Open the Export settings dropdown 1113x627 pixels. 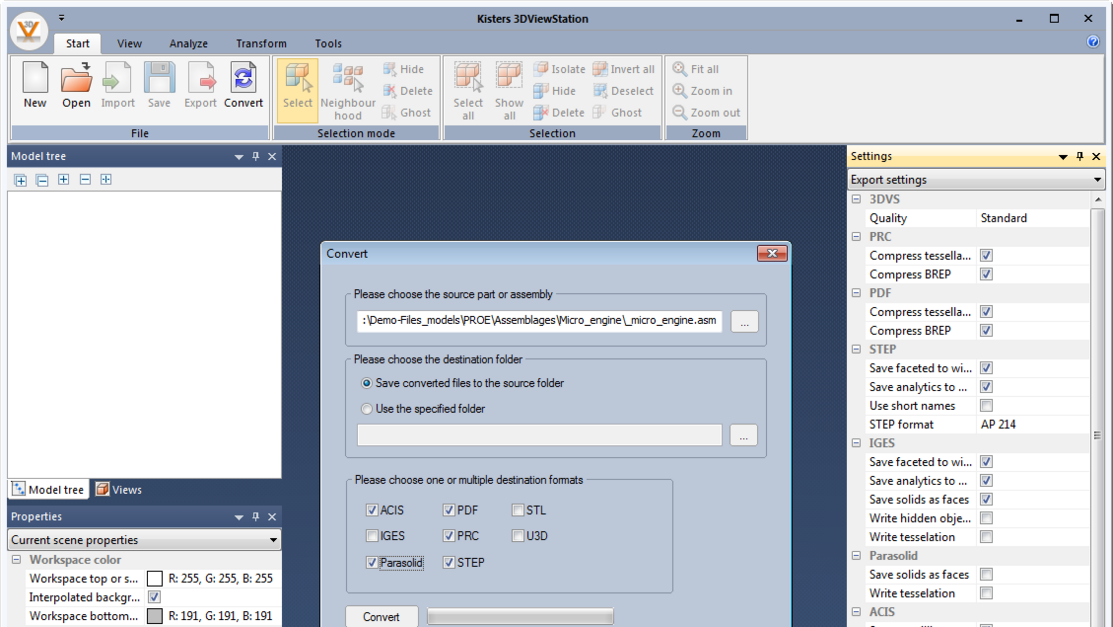pyautogui.click(x=976, y=180)
